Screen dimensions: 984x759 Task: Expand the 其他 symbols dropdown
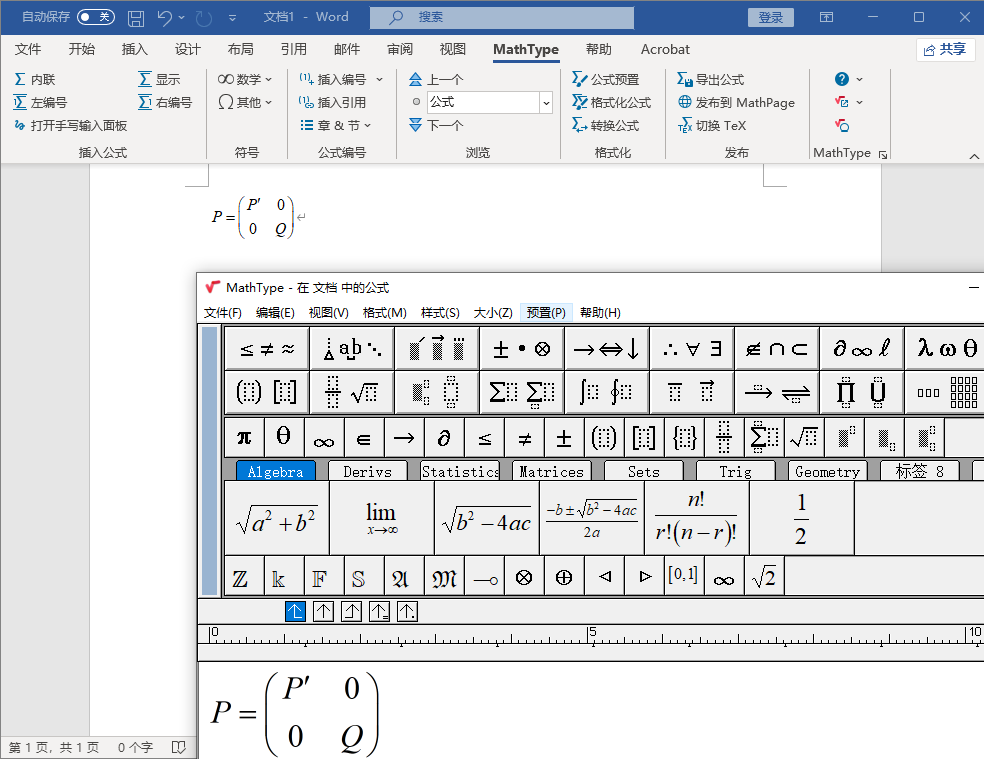245,102
